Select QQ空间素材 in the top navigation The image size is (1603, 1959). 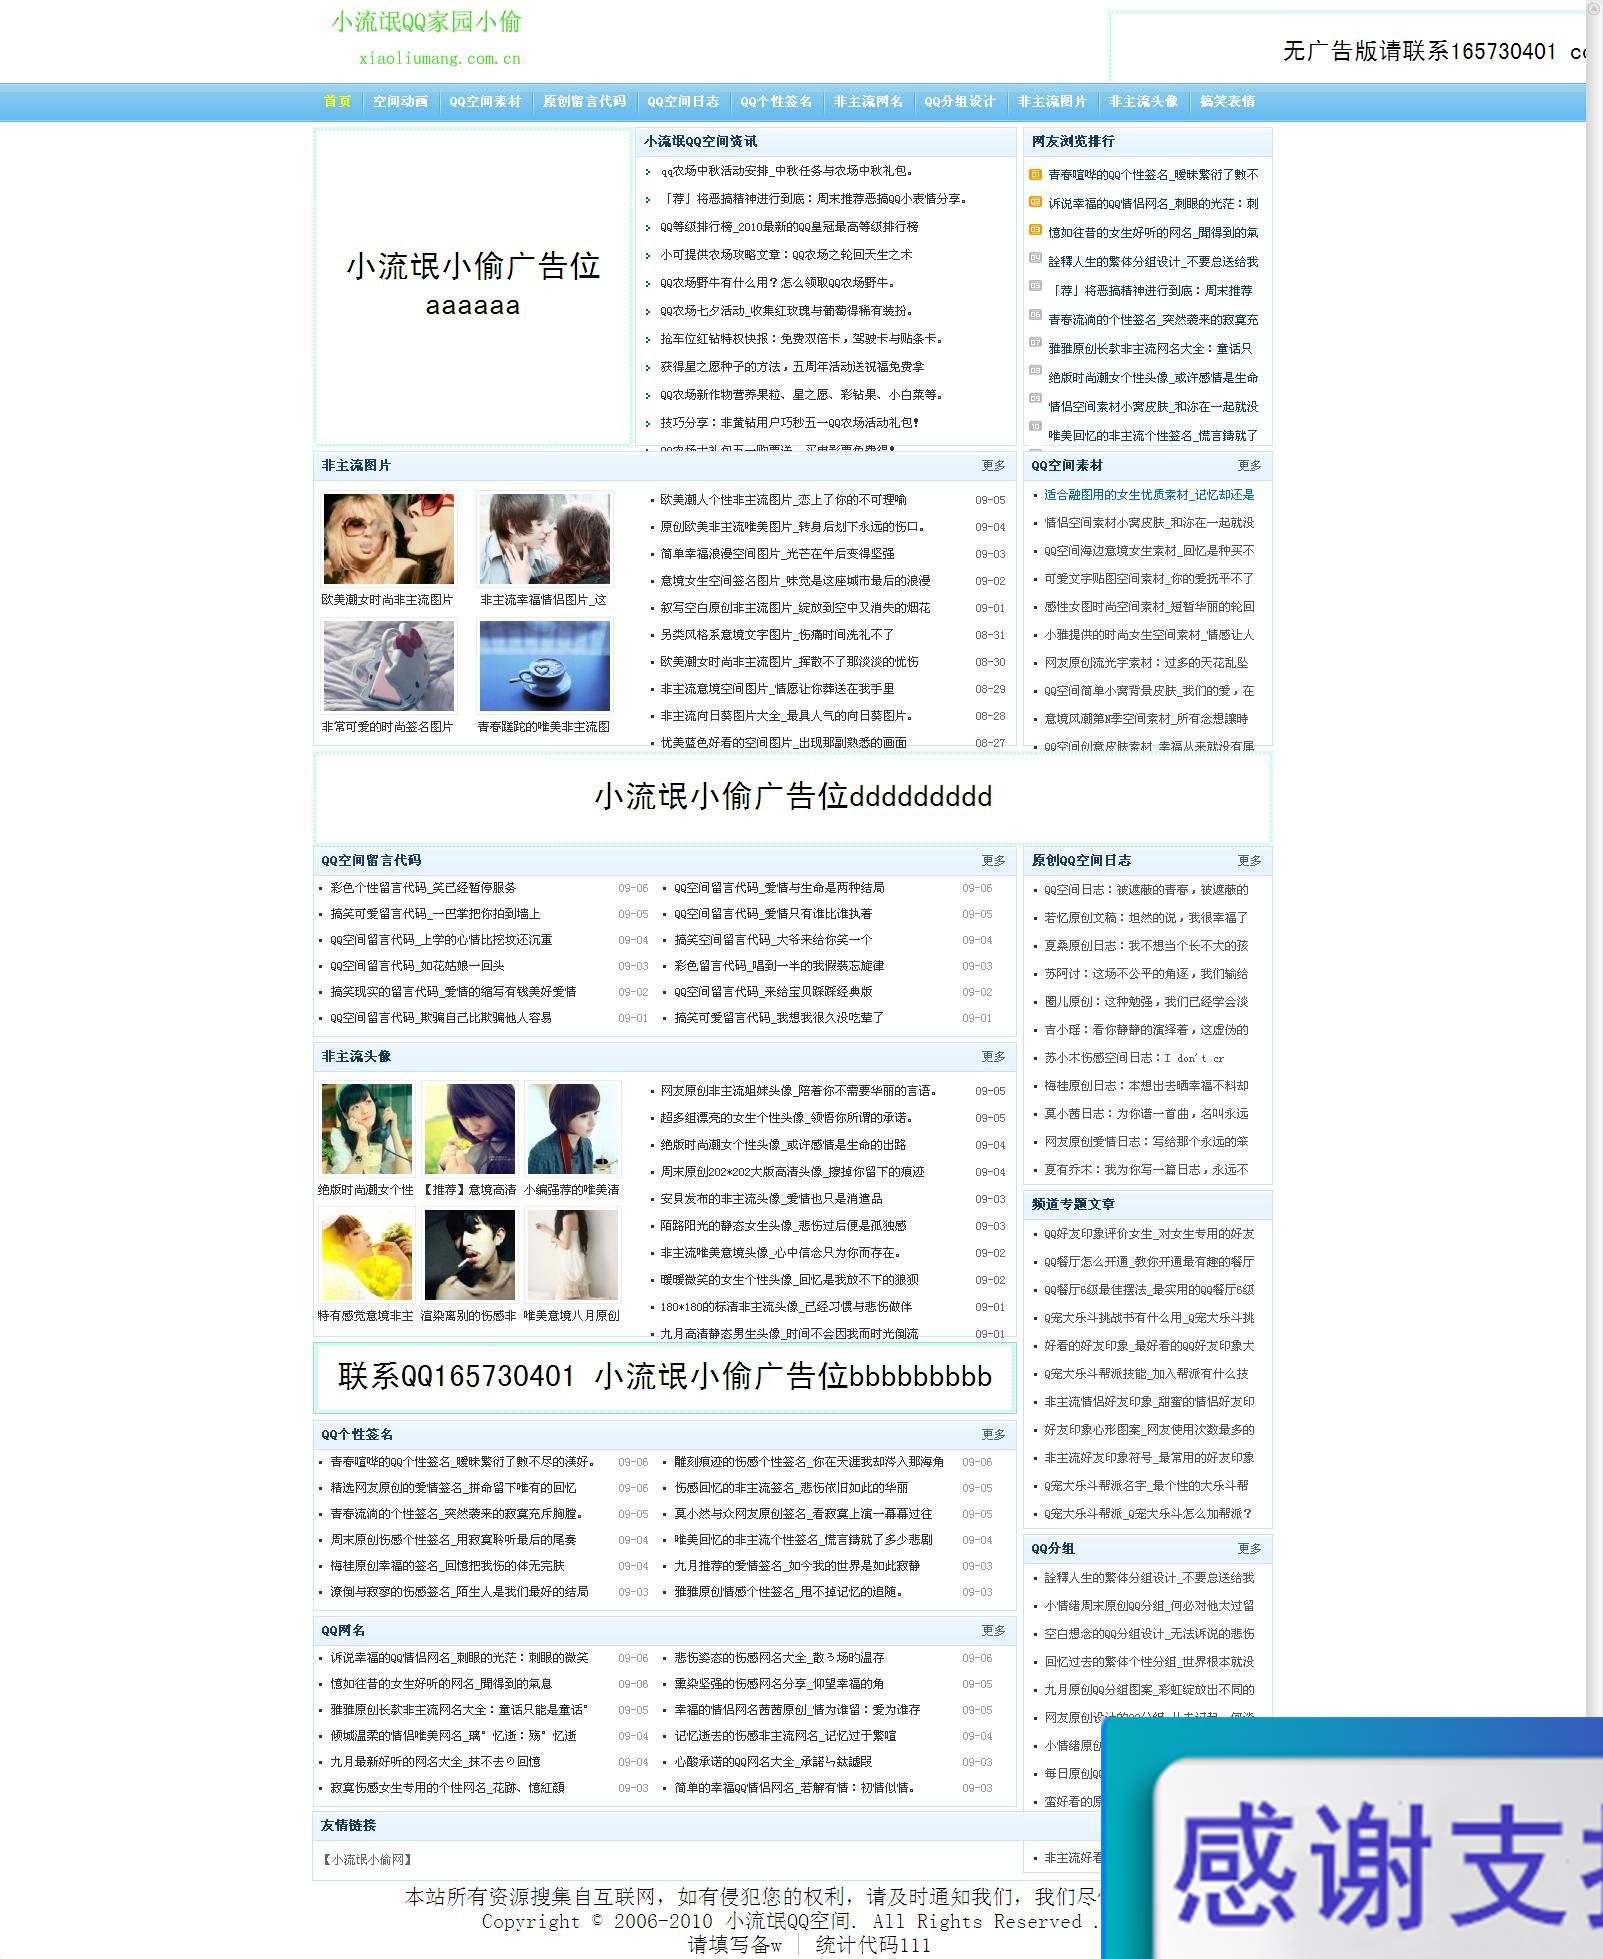pyautogui.click(x=485, y=101)
